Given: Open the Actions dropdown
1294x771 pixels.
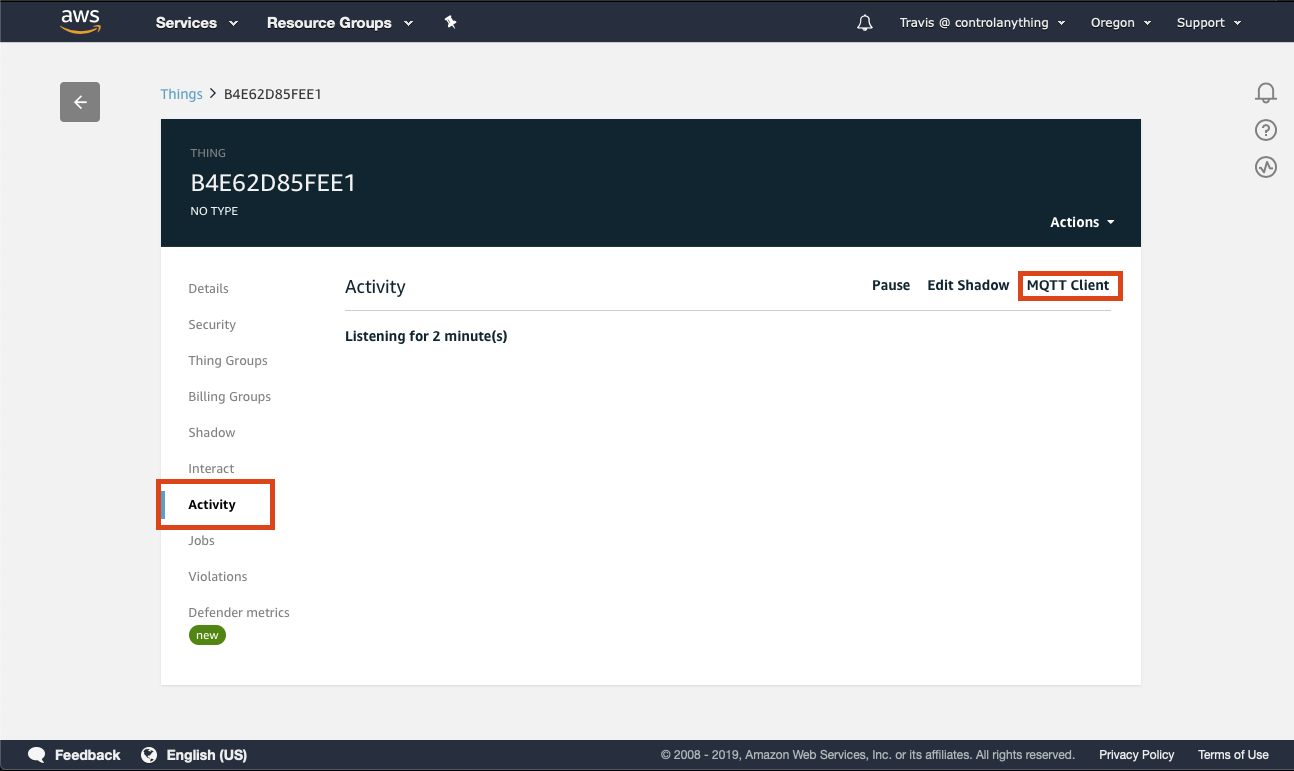Looking at the screenshot, I should [1081, 221].
